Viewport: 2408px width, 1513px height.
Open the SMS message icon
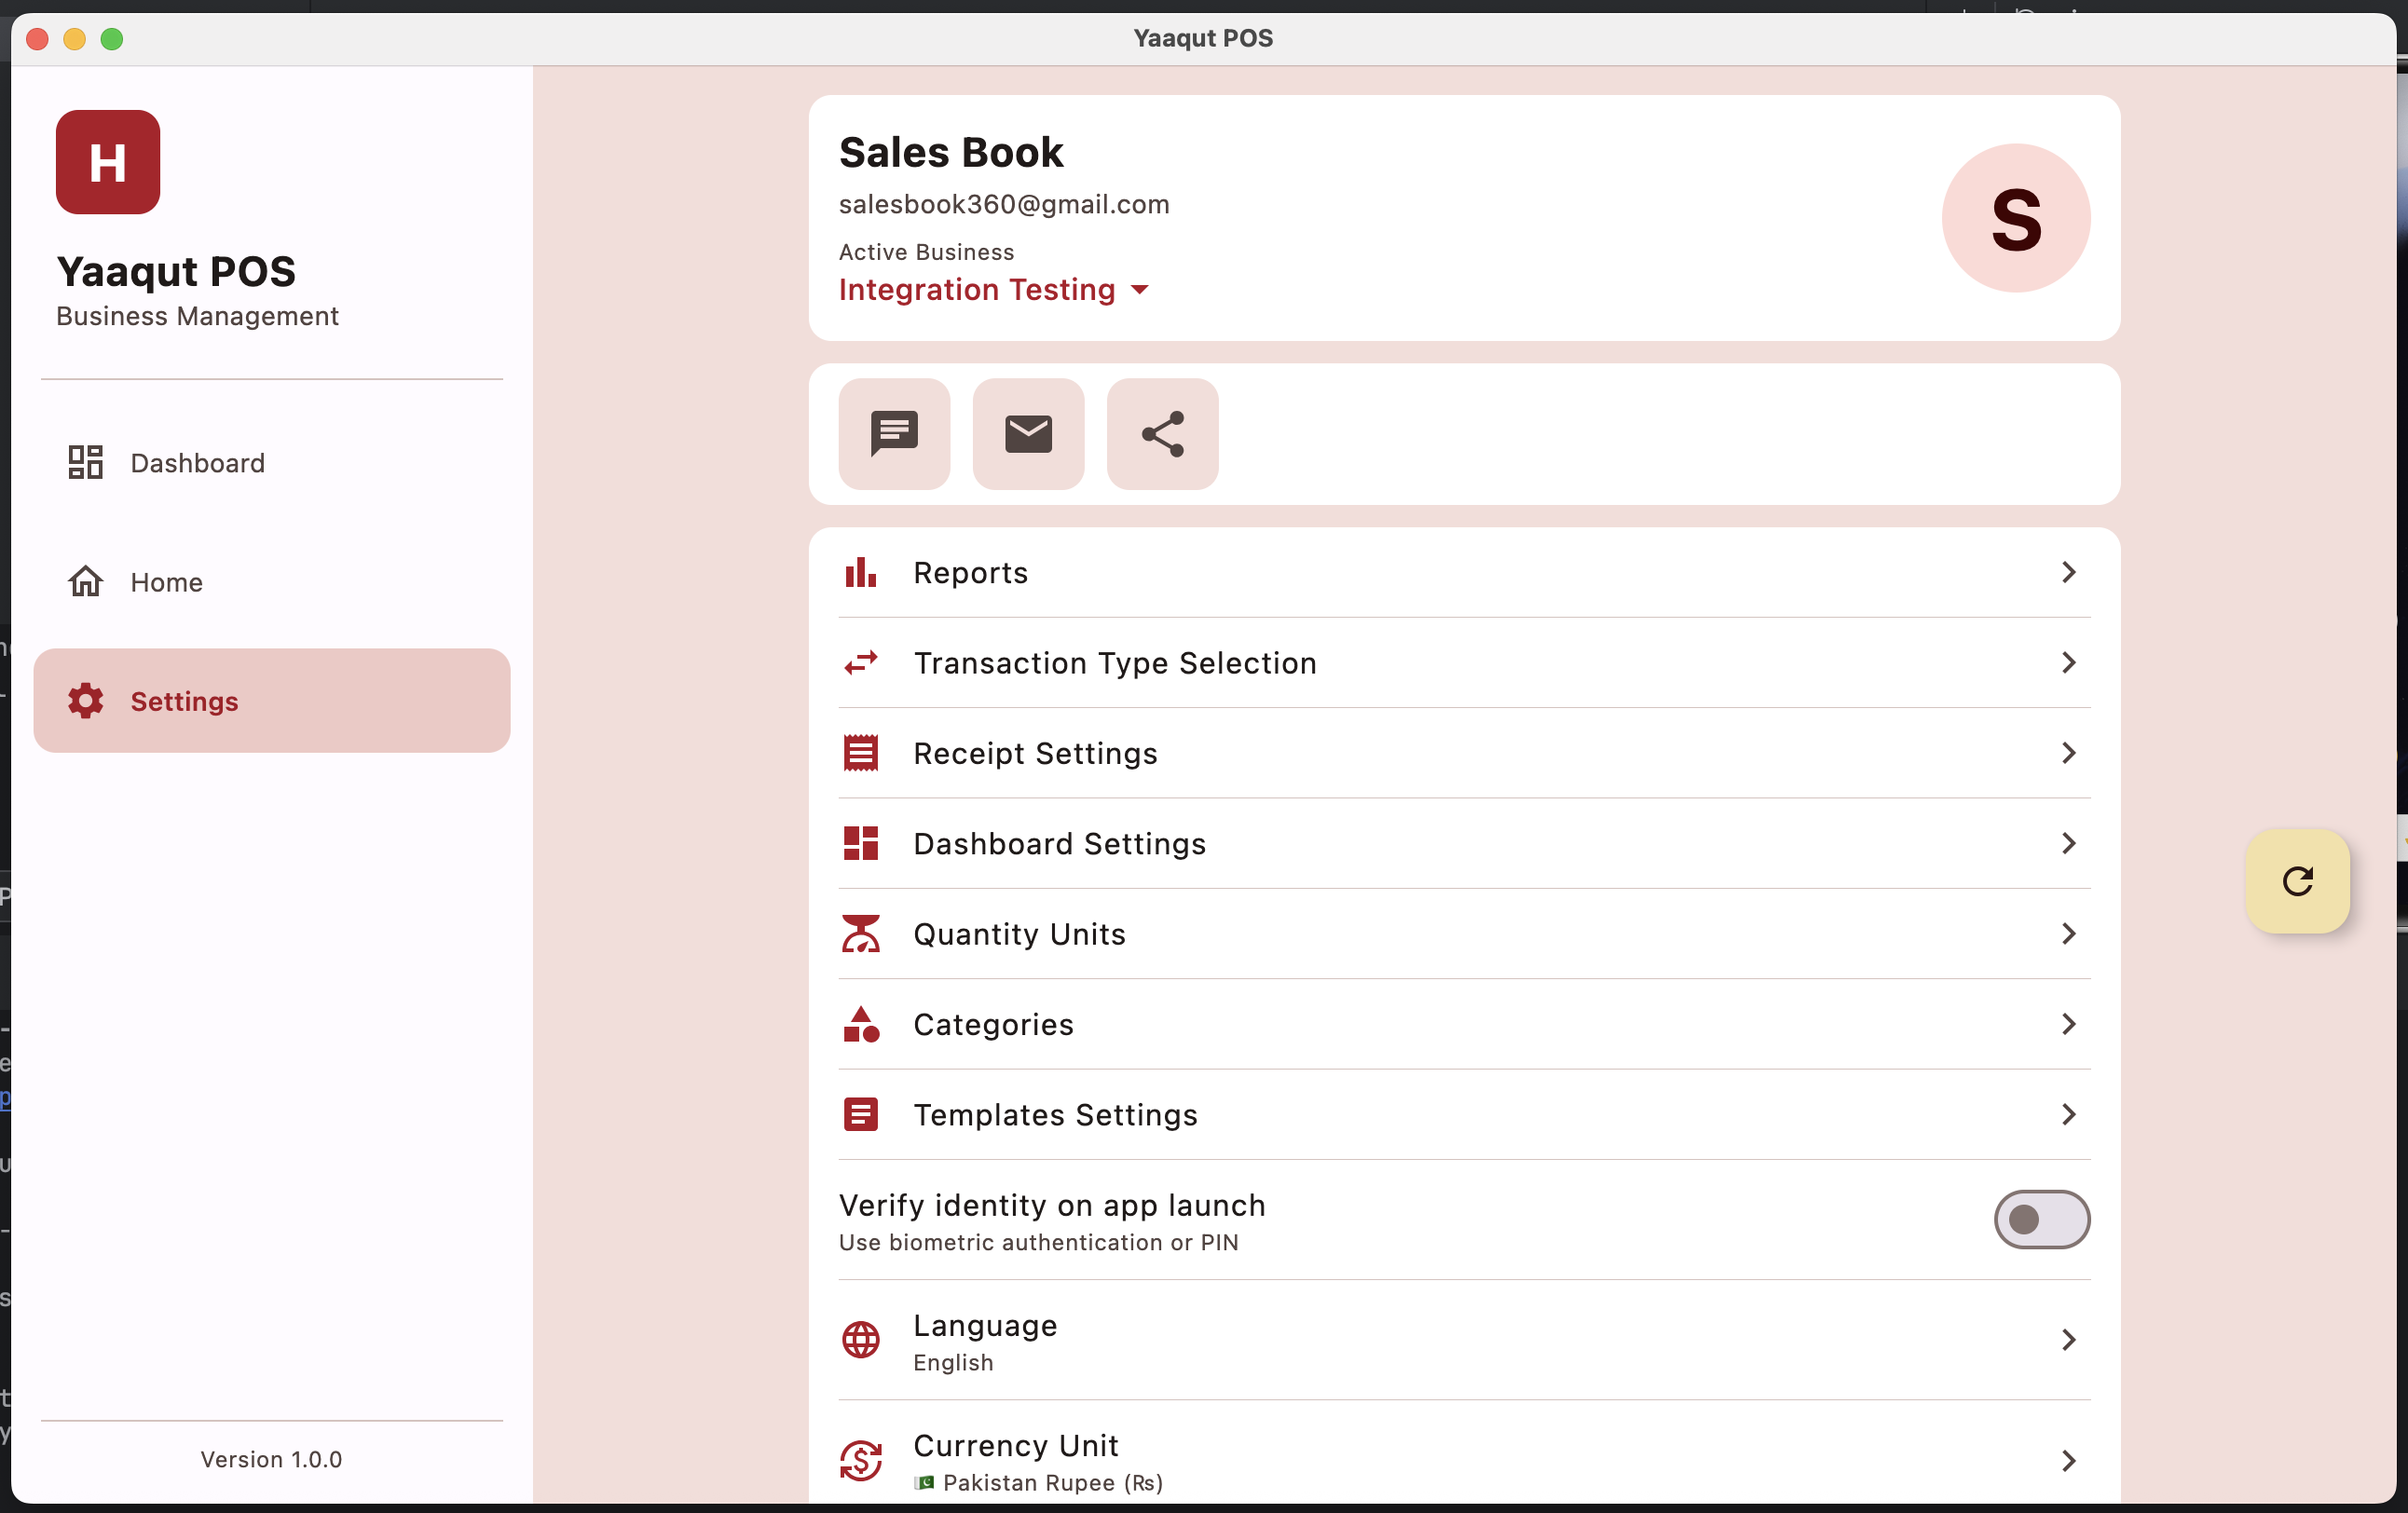coord(893,434)
